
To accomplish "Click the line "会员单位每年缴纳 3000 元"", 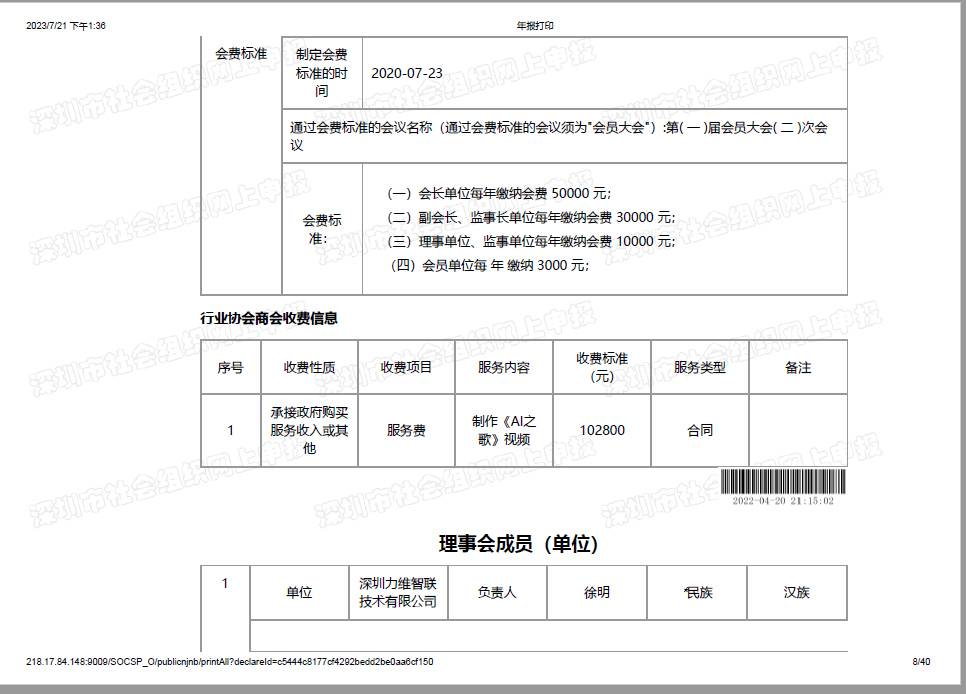I will pyautogui.click(x=490, y=266).
